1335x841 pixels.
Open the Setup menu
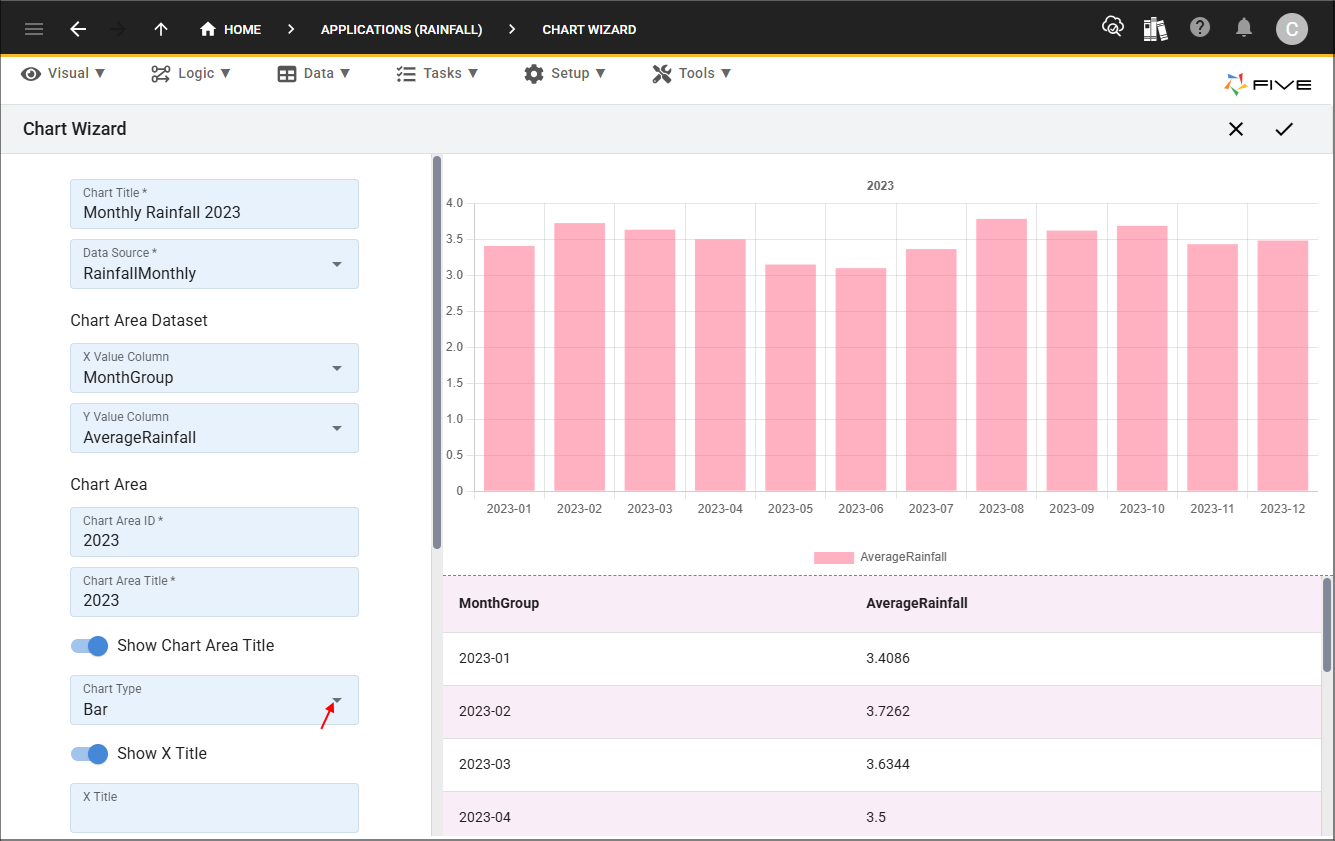(565, 73)
